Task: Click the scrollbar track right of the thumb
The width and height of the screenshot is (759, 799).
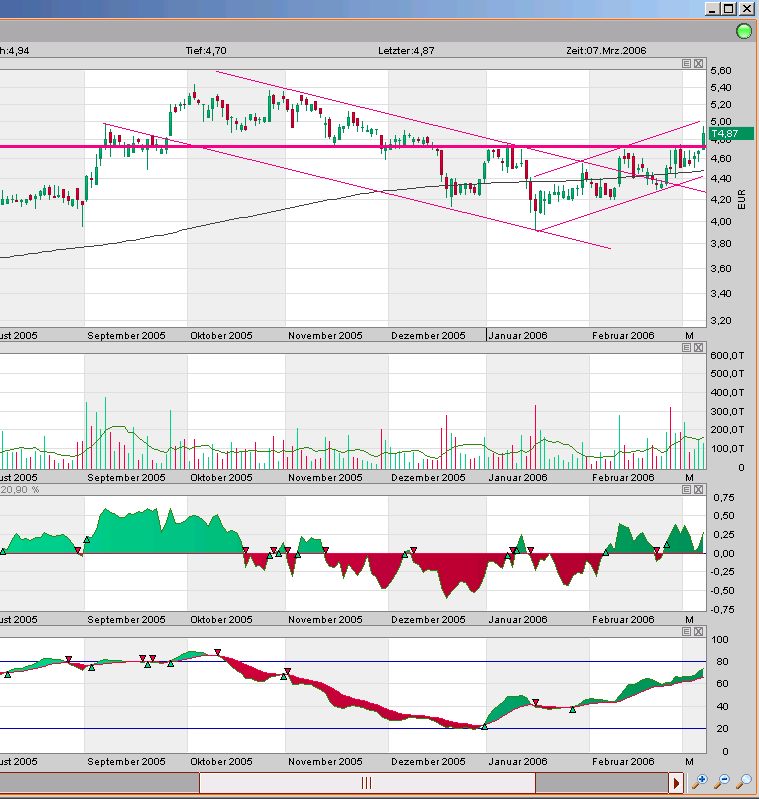Action: click(x=602, y=783)
